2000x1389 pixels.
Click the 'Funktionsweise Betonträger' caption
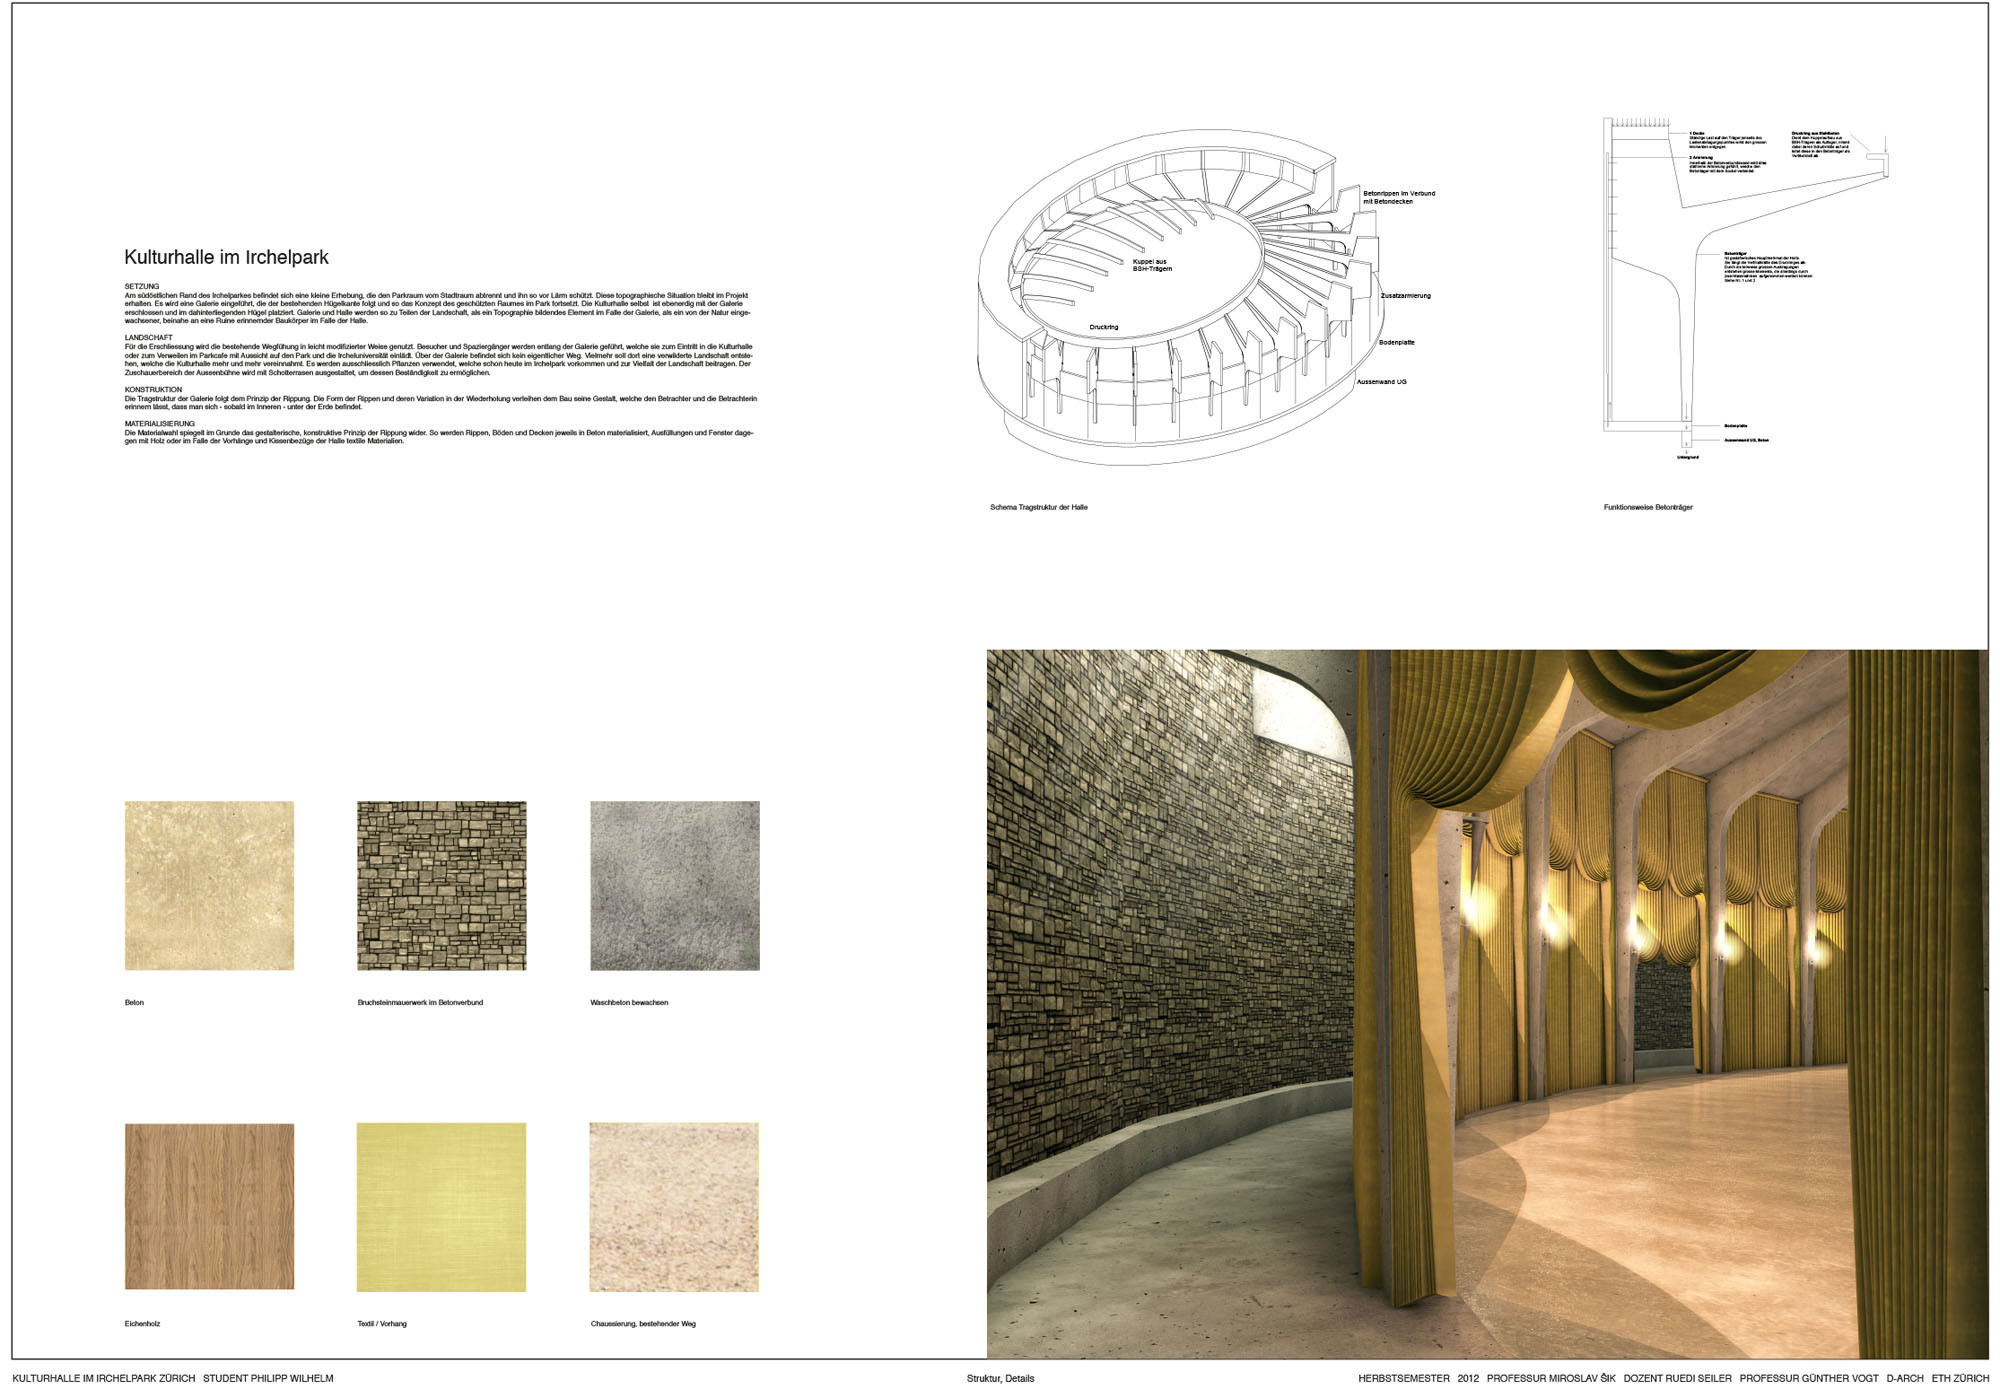[1648, 508]
